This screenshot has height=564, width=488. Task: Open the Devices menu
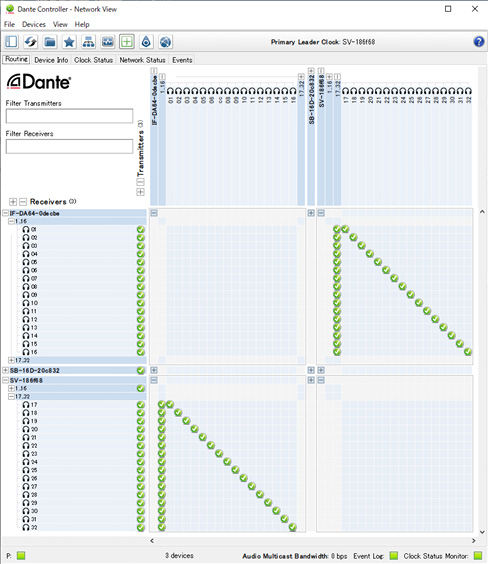[34, 24]
